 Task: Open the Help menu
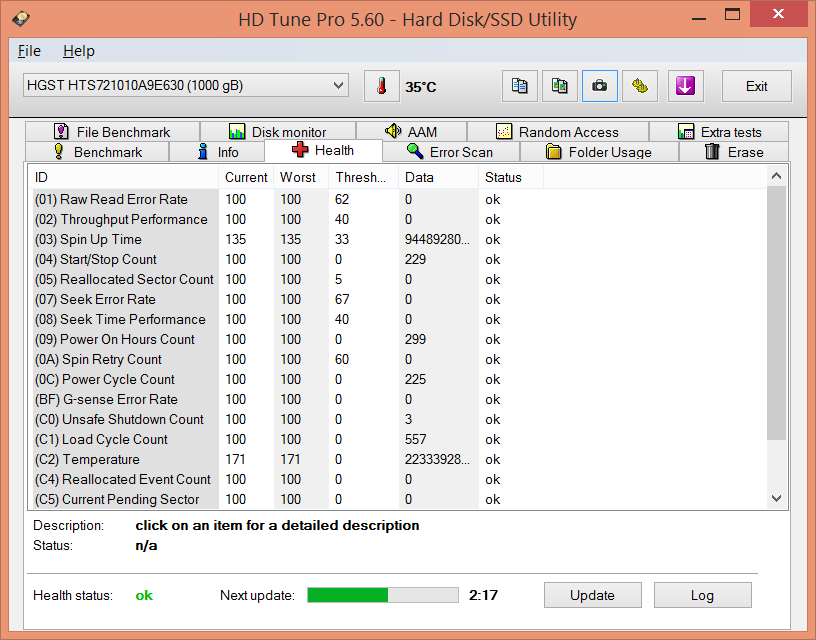(79, 51)
